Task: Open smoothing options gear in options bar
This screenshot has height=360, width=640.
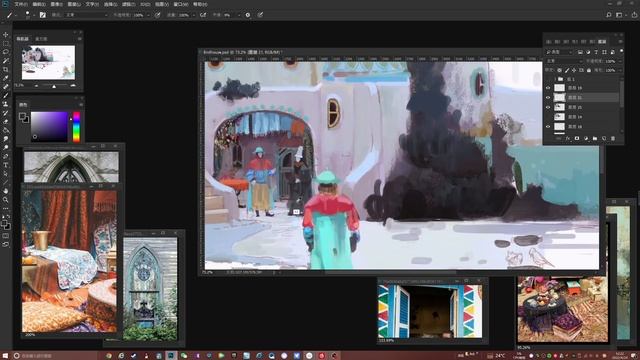Action: coord(248,15)
